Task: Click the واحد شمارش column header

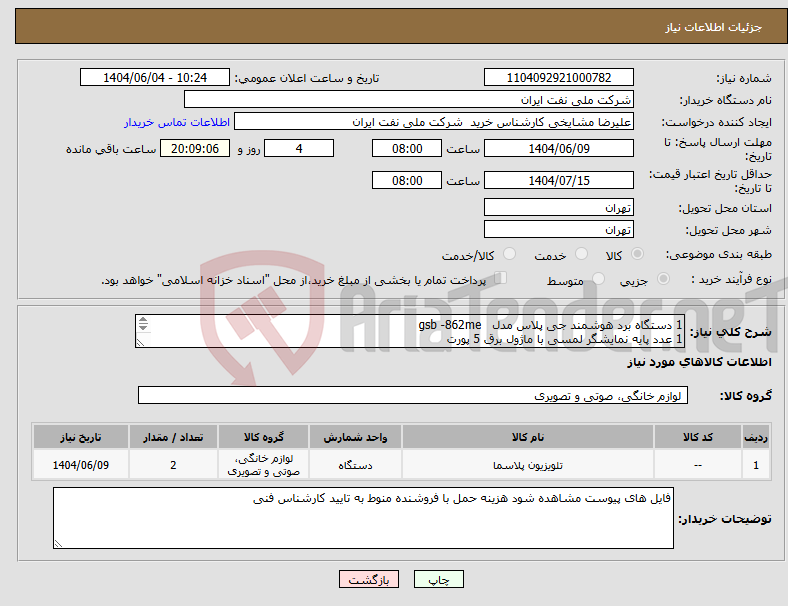Action: click(355, 437)
